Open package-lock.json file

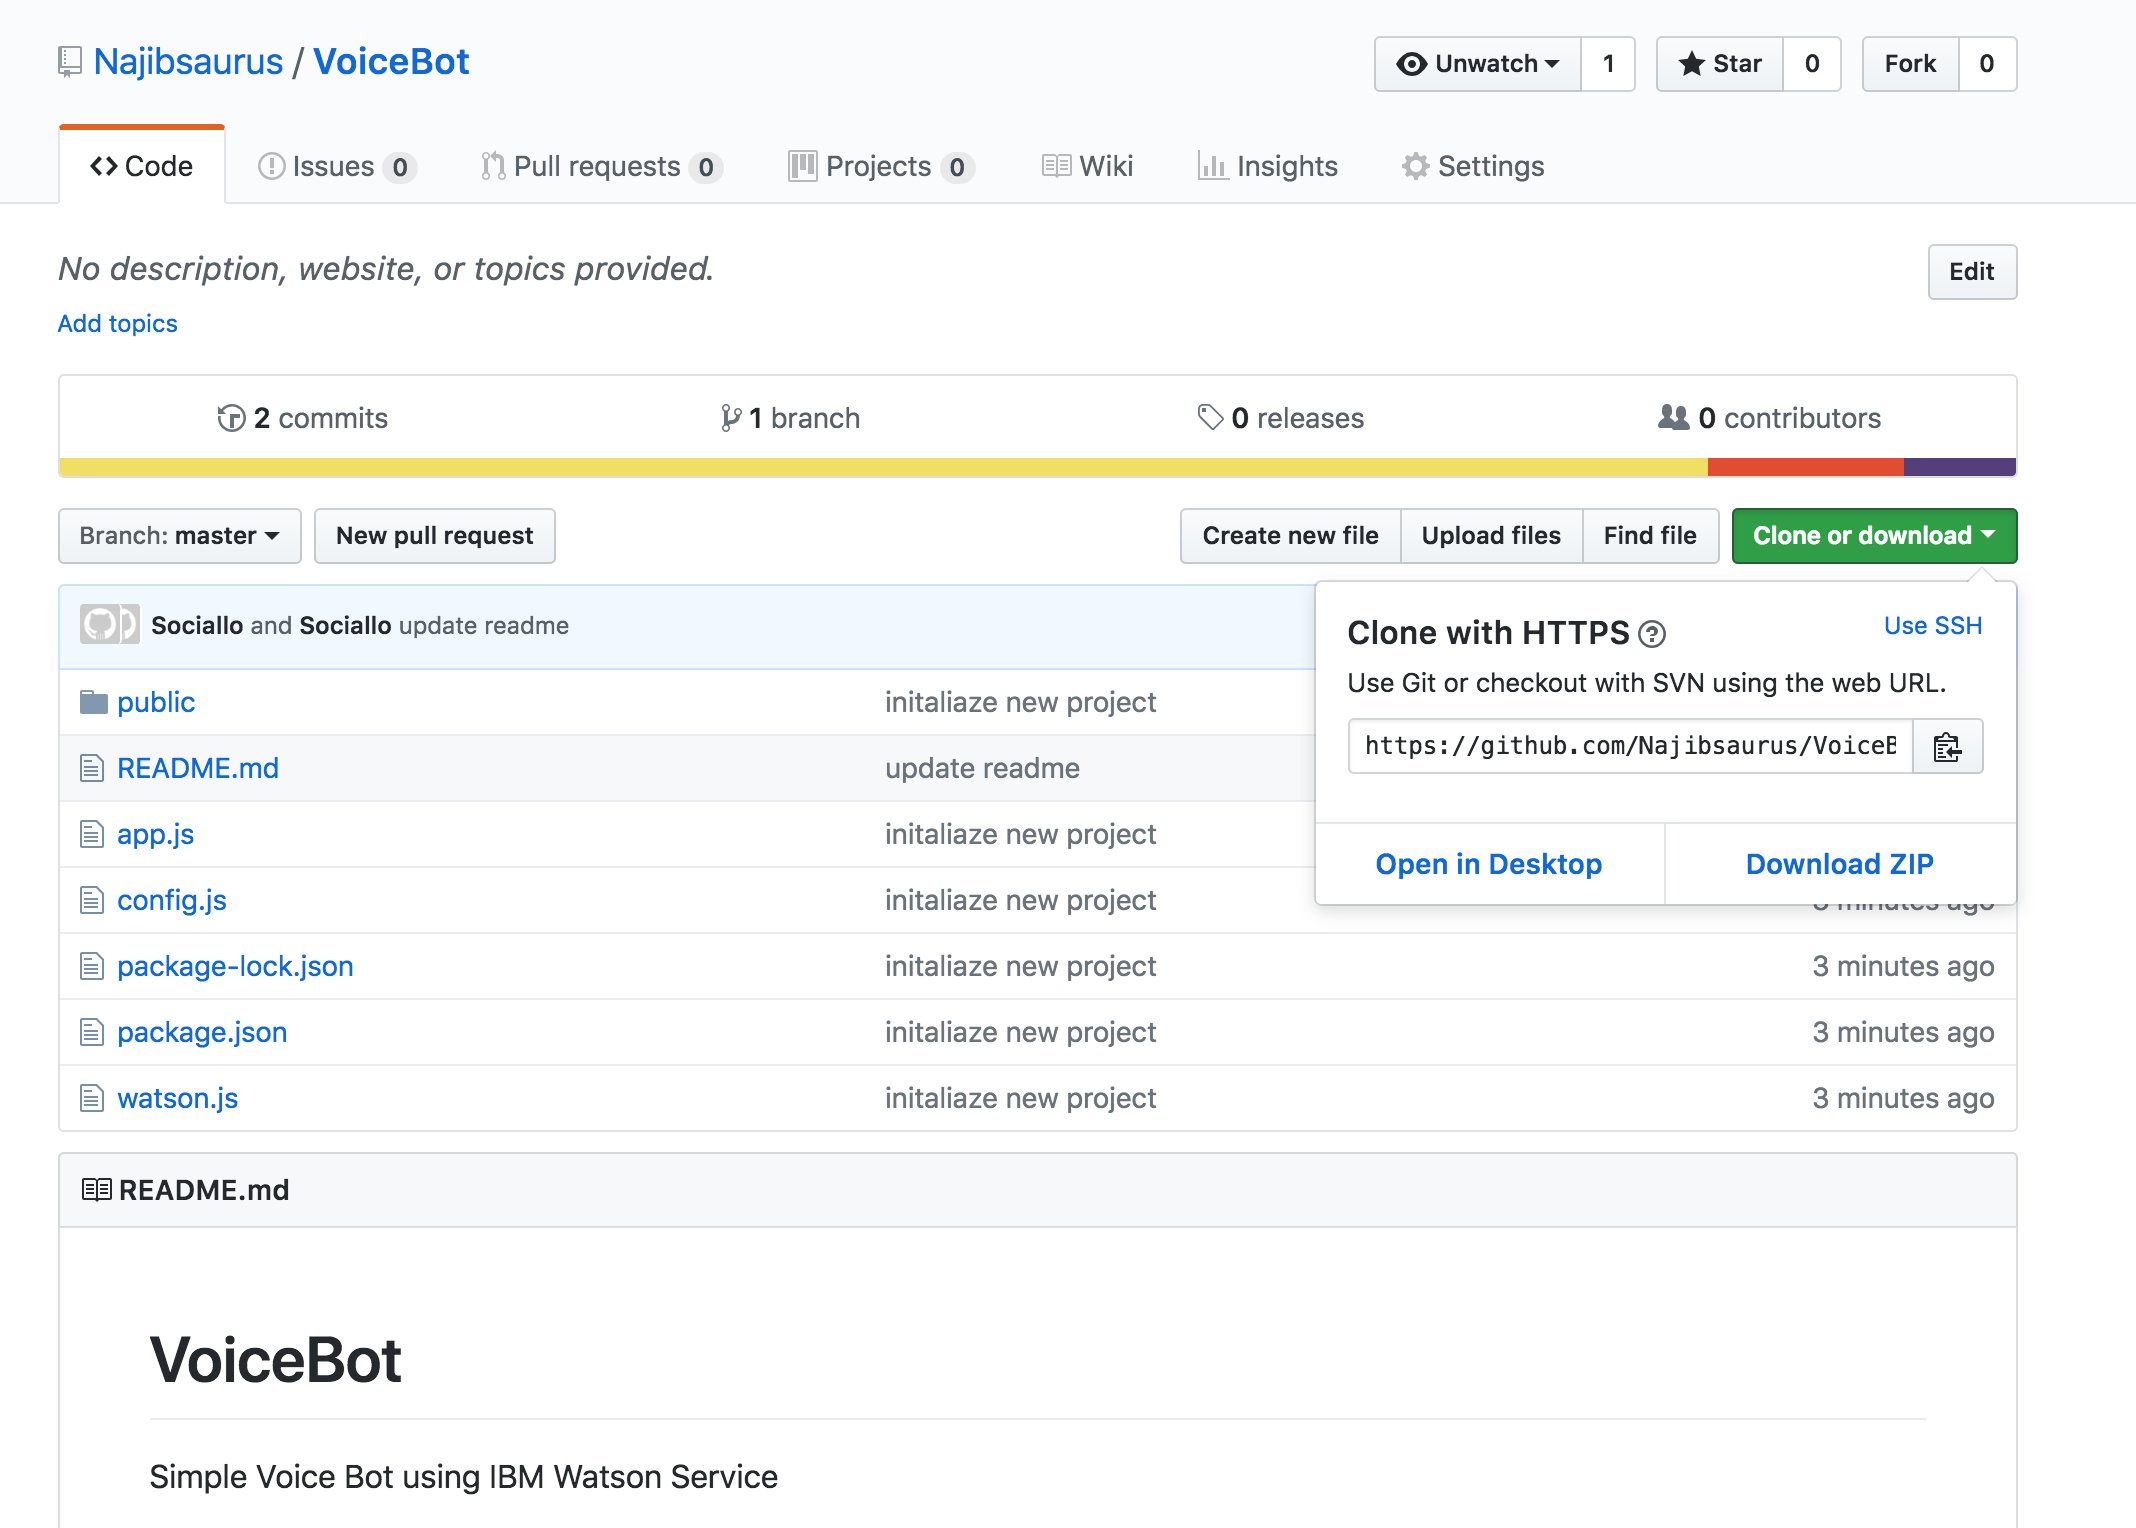click(x=235, y=966)
